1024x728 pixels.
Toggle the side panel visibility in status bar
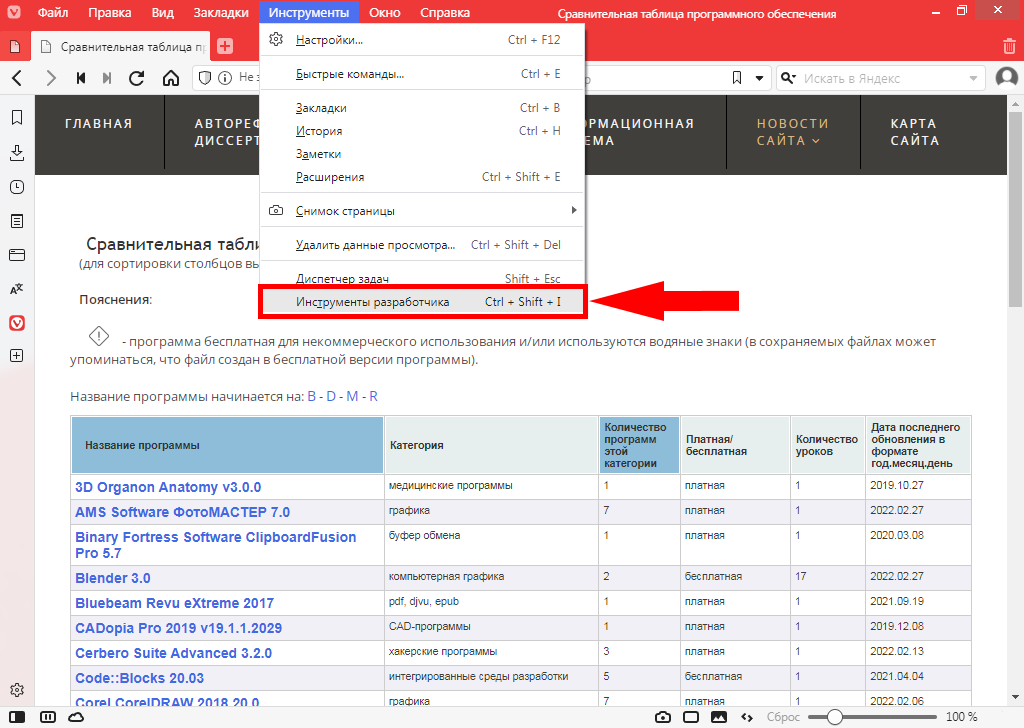[x=18, y=717]
